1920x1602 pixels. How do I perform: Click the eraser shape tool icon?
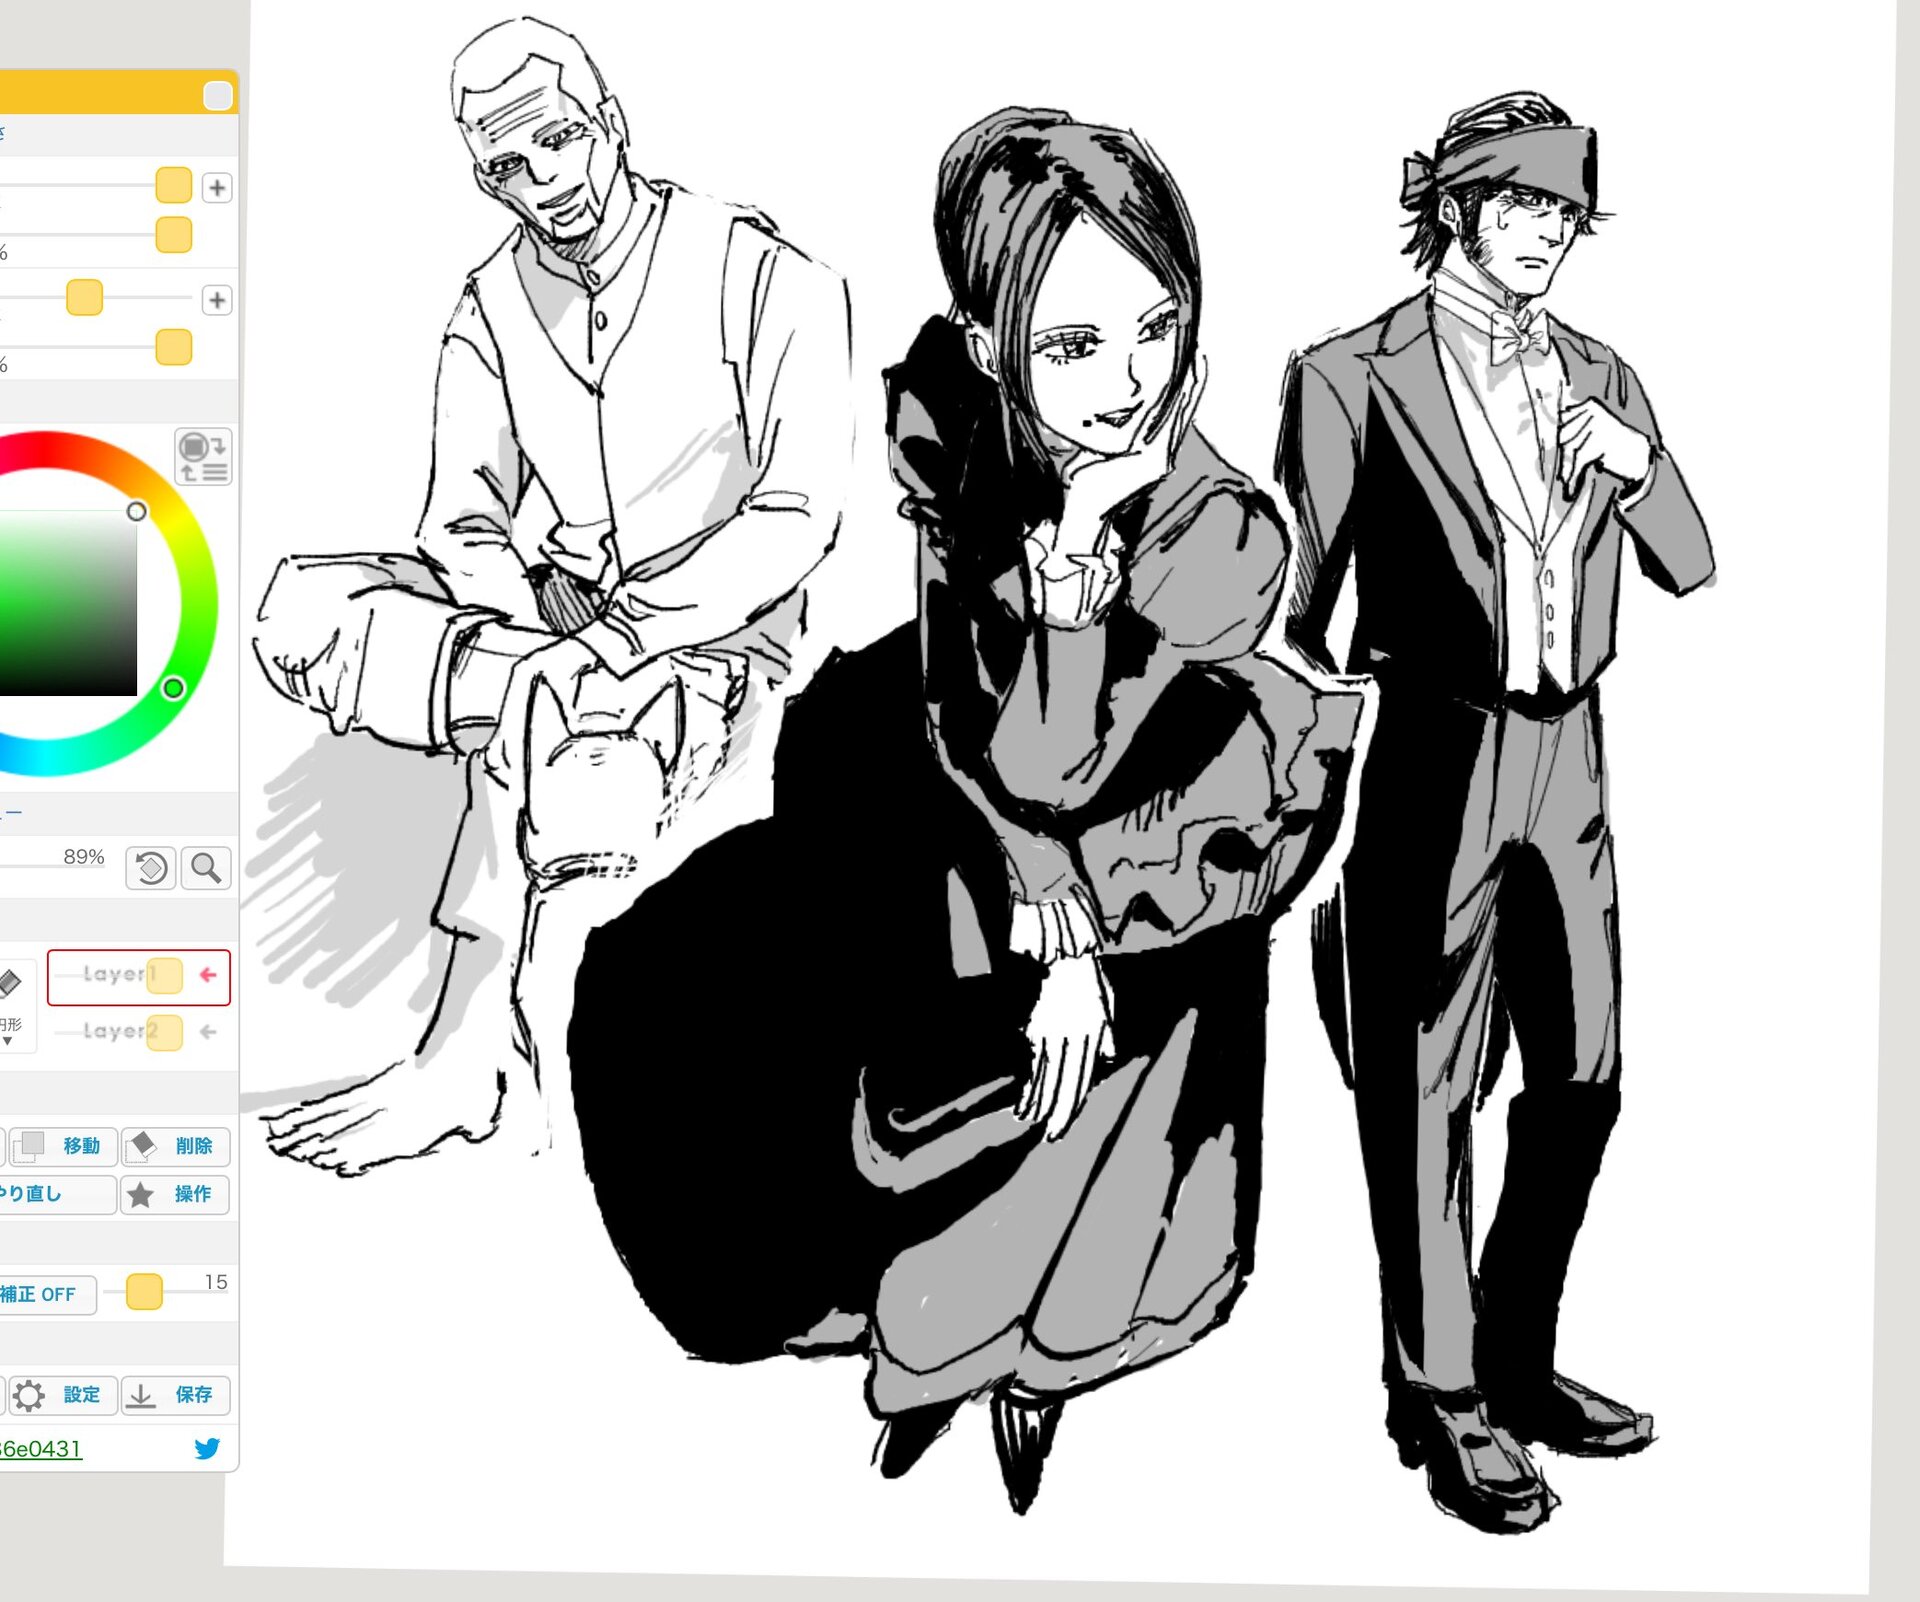click(x=10, y=983)
